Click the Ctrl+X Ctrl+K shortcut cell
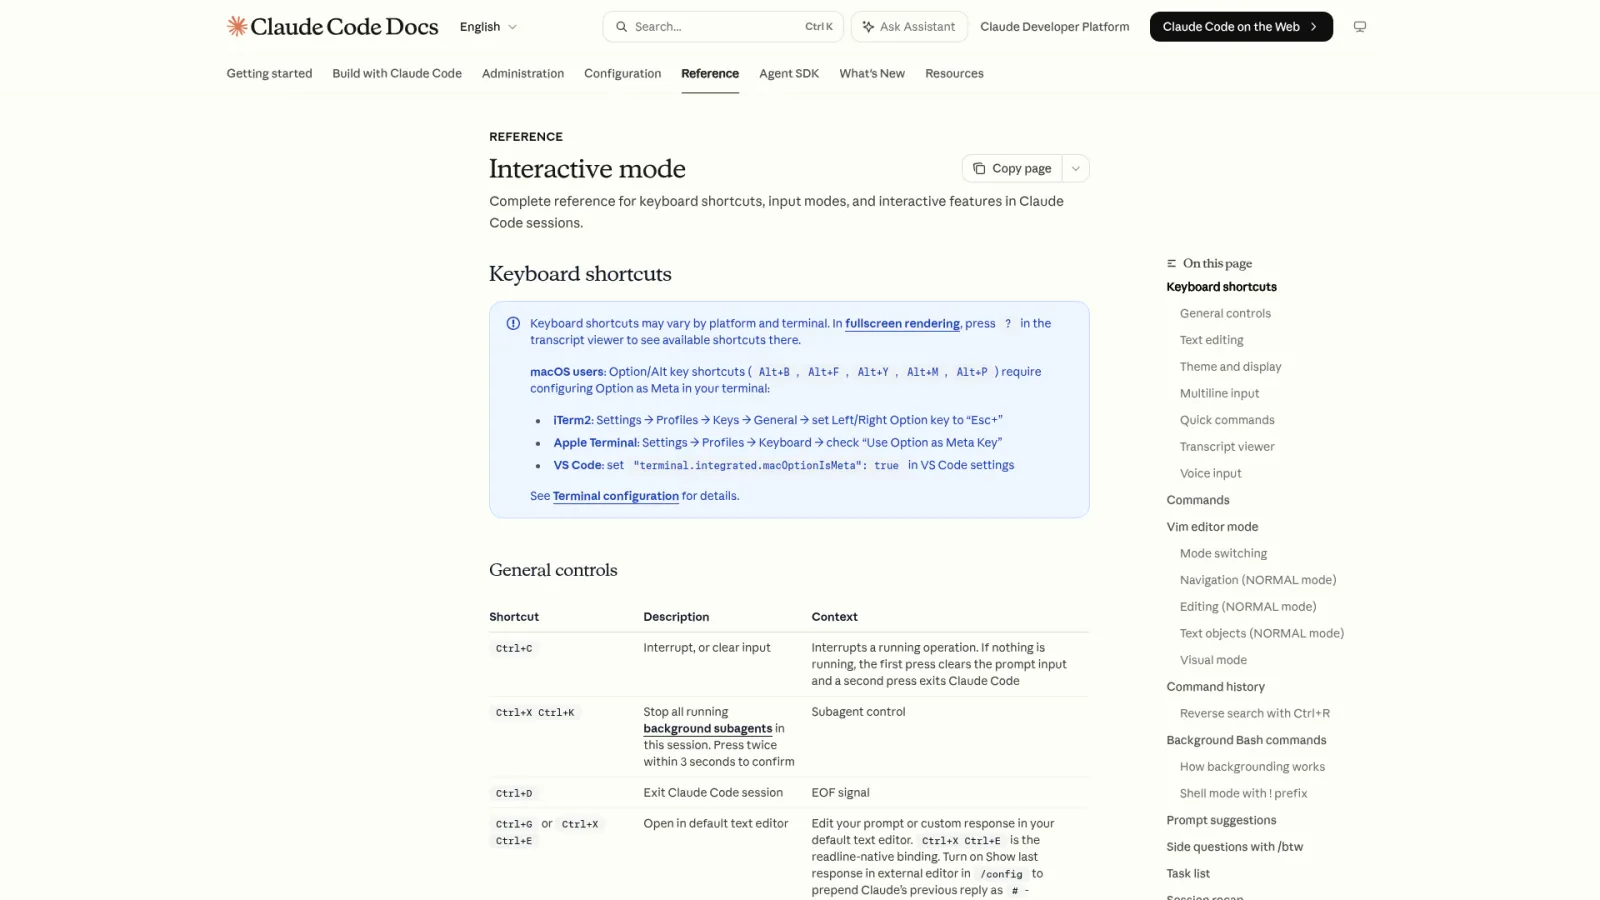The height and width of the screenshot is (900, 1600). pyautogui.click(x=535, y=713)
